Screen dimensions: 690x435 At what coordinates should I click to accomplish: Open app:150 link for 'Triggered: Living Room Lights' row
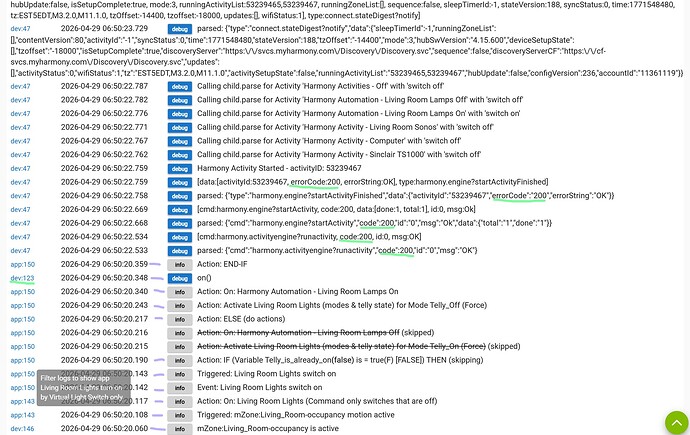22,374
